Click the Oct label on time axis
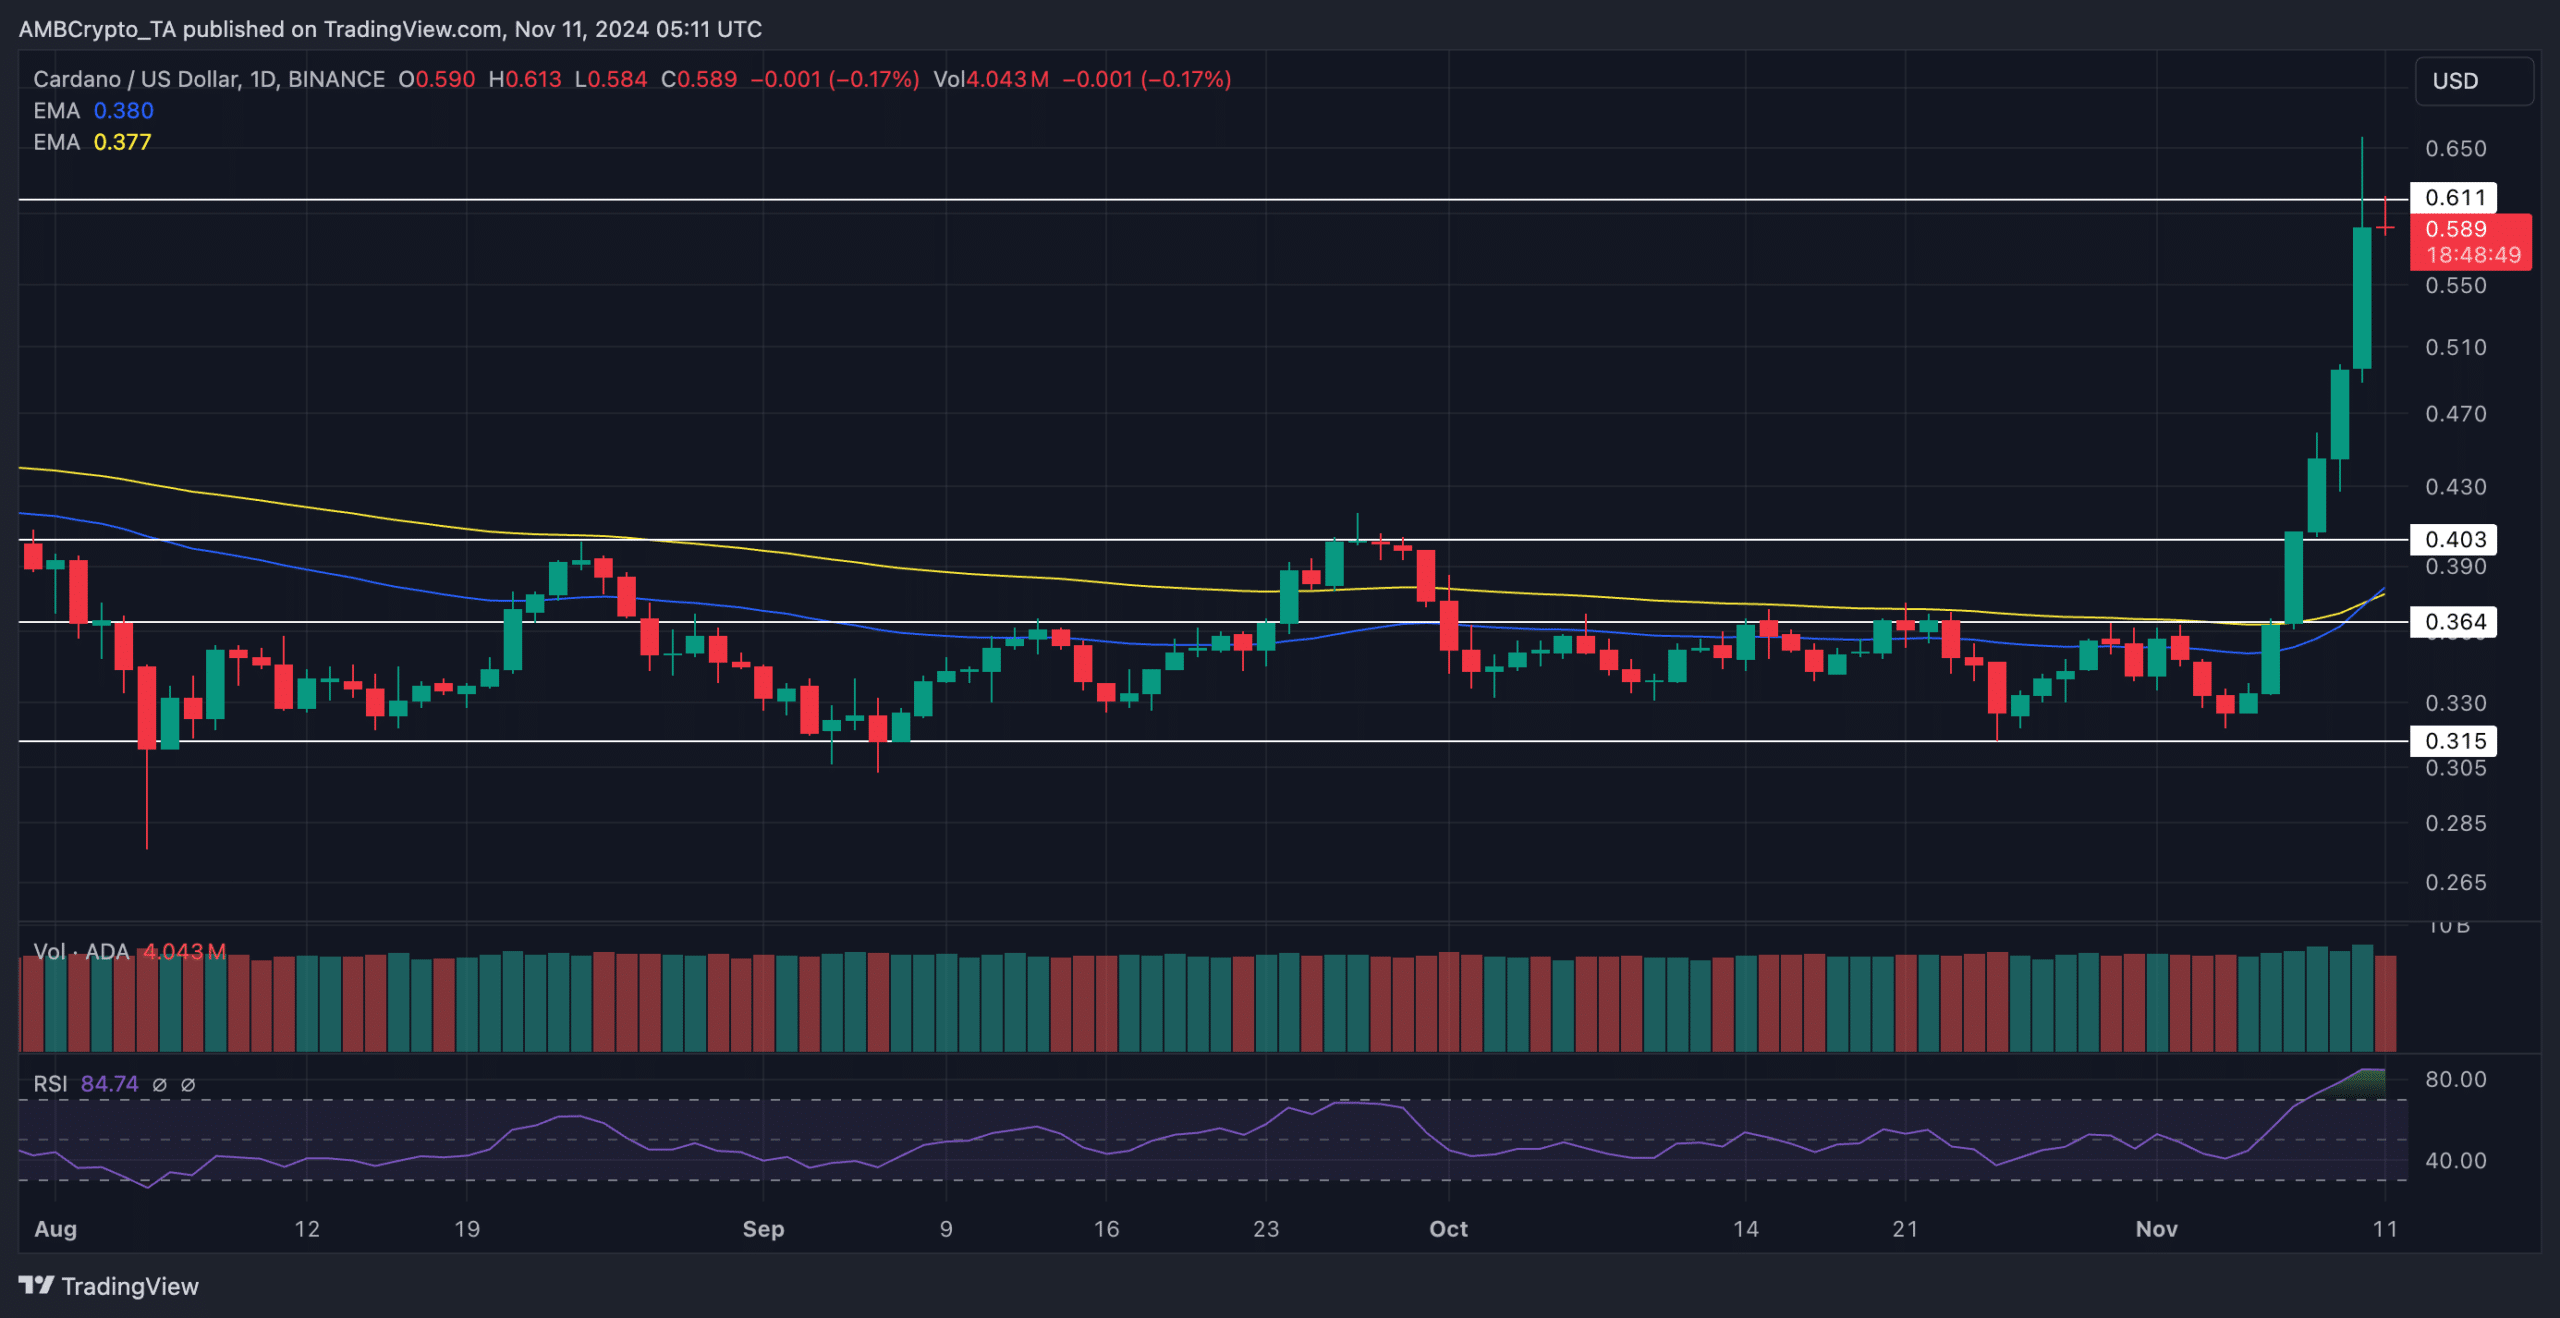This screenshot has height=1318, width=2560. click(1448, 1229)
